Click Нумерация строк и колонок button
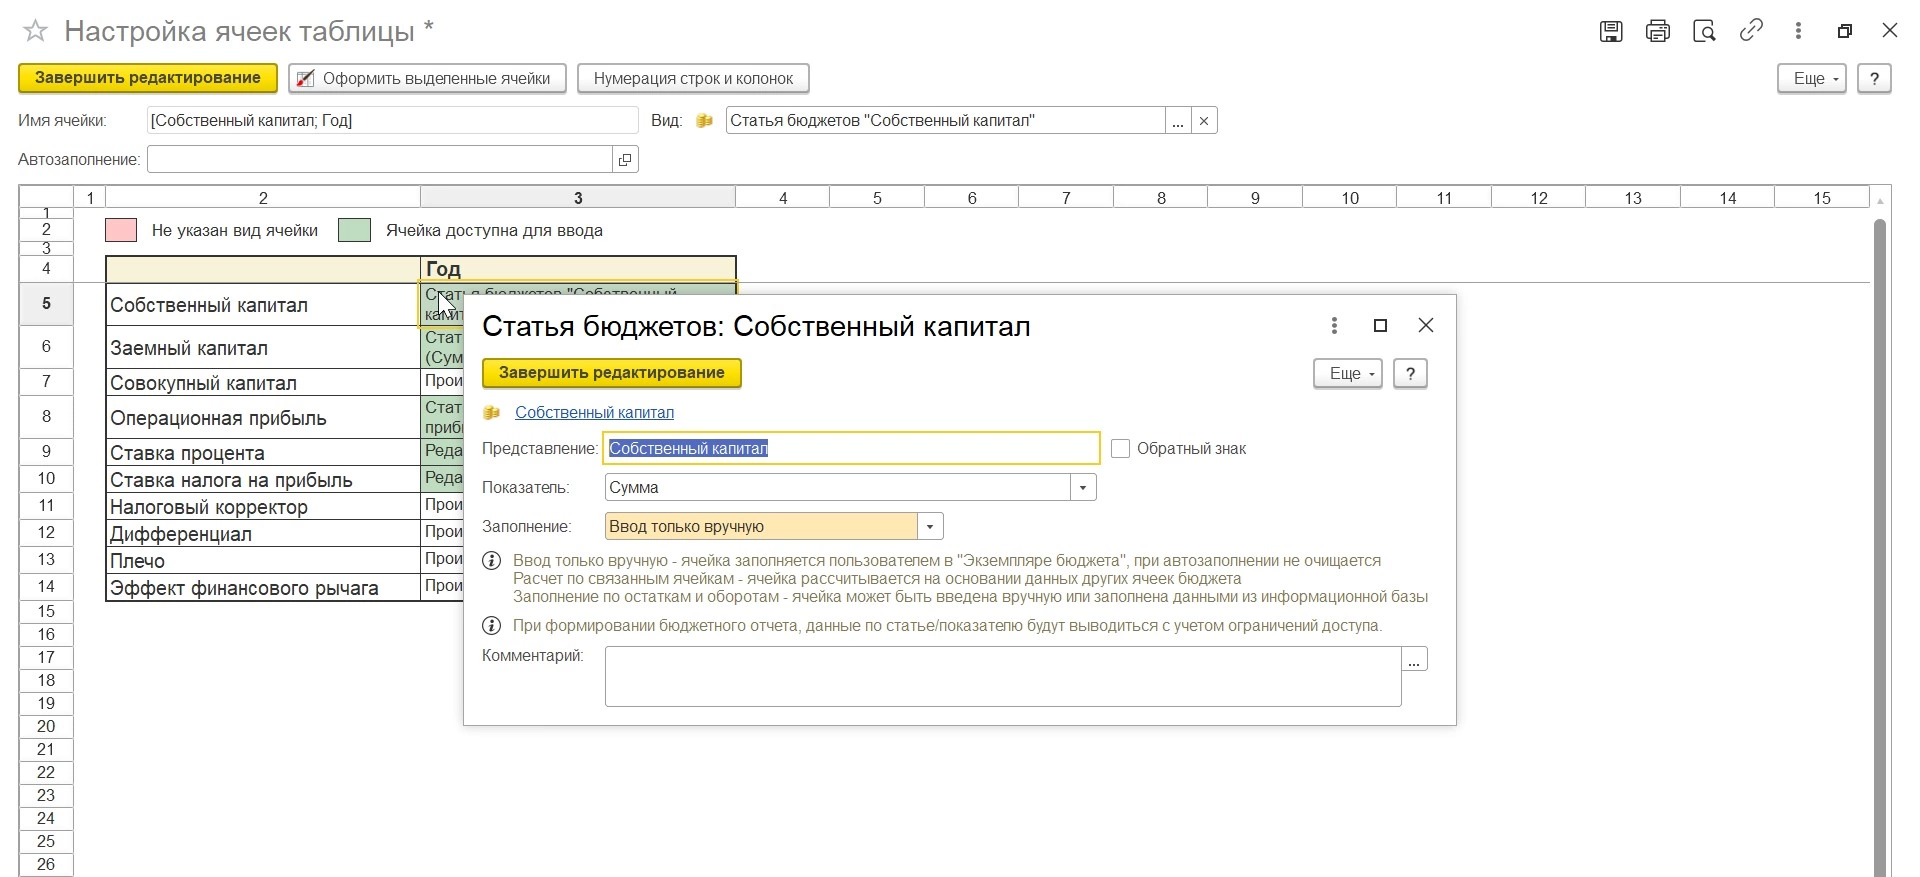1920x877 pixels. (x=693, y=79)
